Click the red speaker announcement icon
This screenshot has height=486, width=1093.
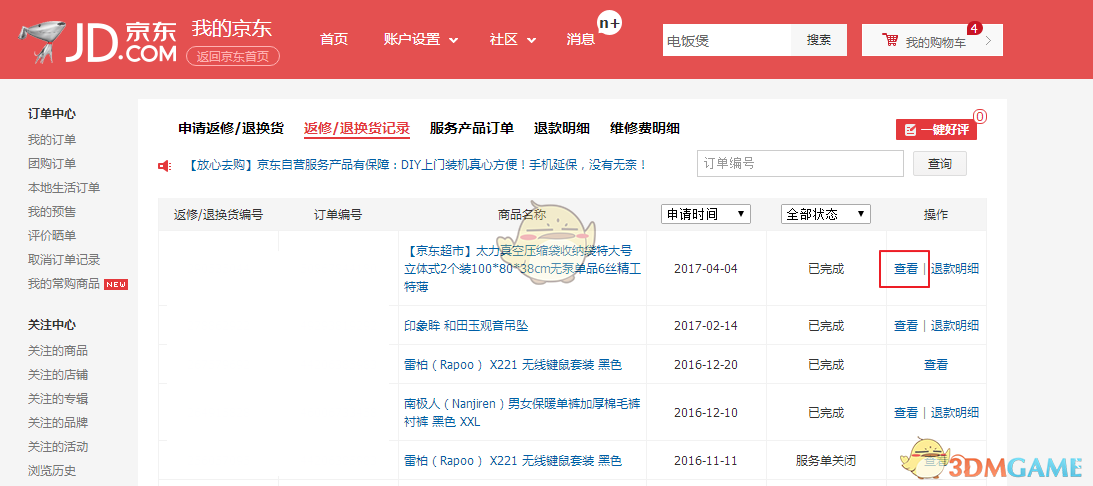point(165,165)
